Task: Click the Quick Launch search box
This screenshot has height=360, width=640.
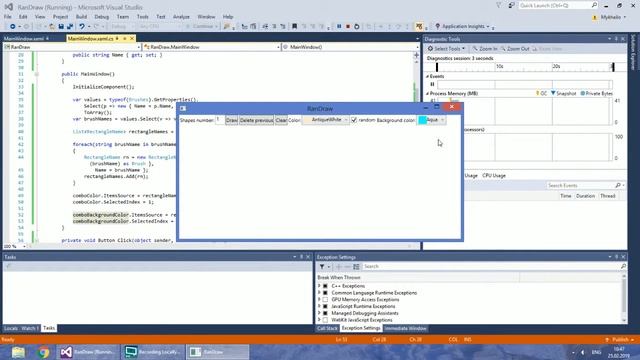Action: pyautogui.click(x=558, y=5)
